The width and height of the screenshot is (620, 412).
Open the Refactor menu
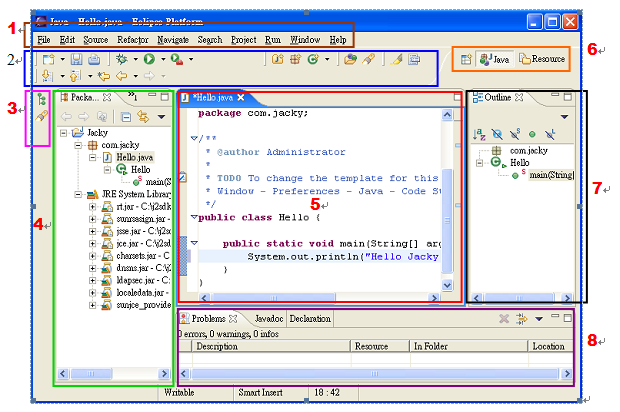pos(132,40)
